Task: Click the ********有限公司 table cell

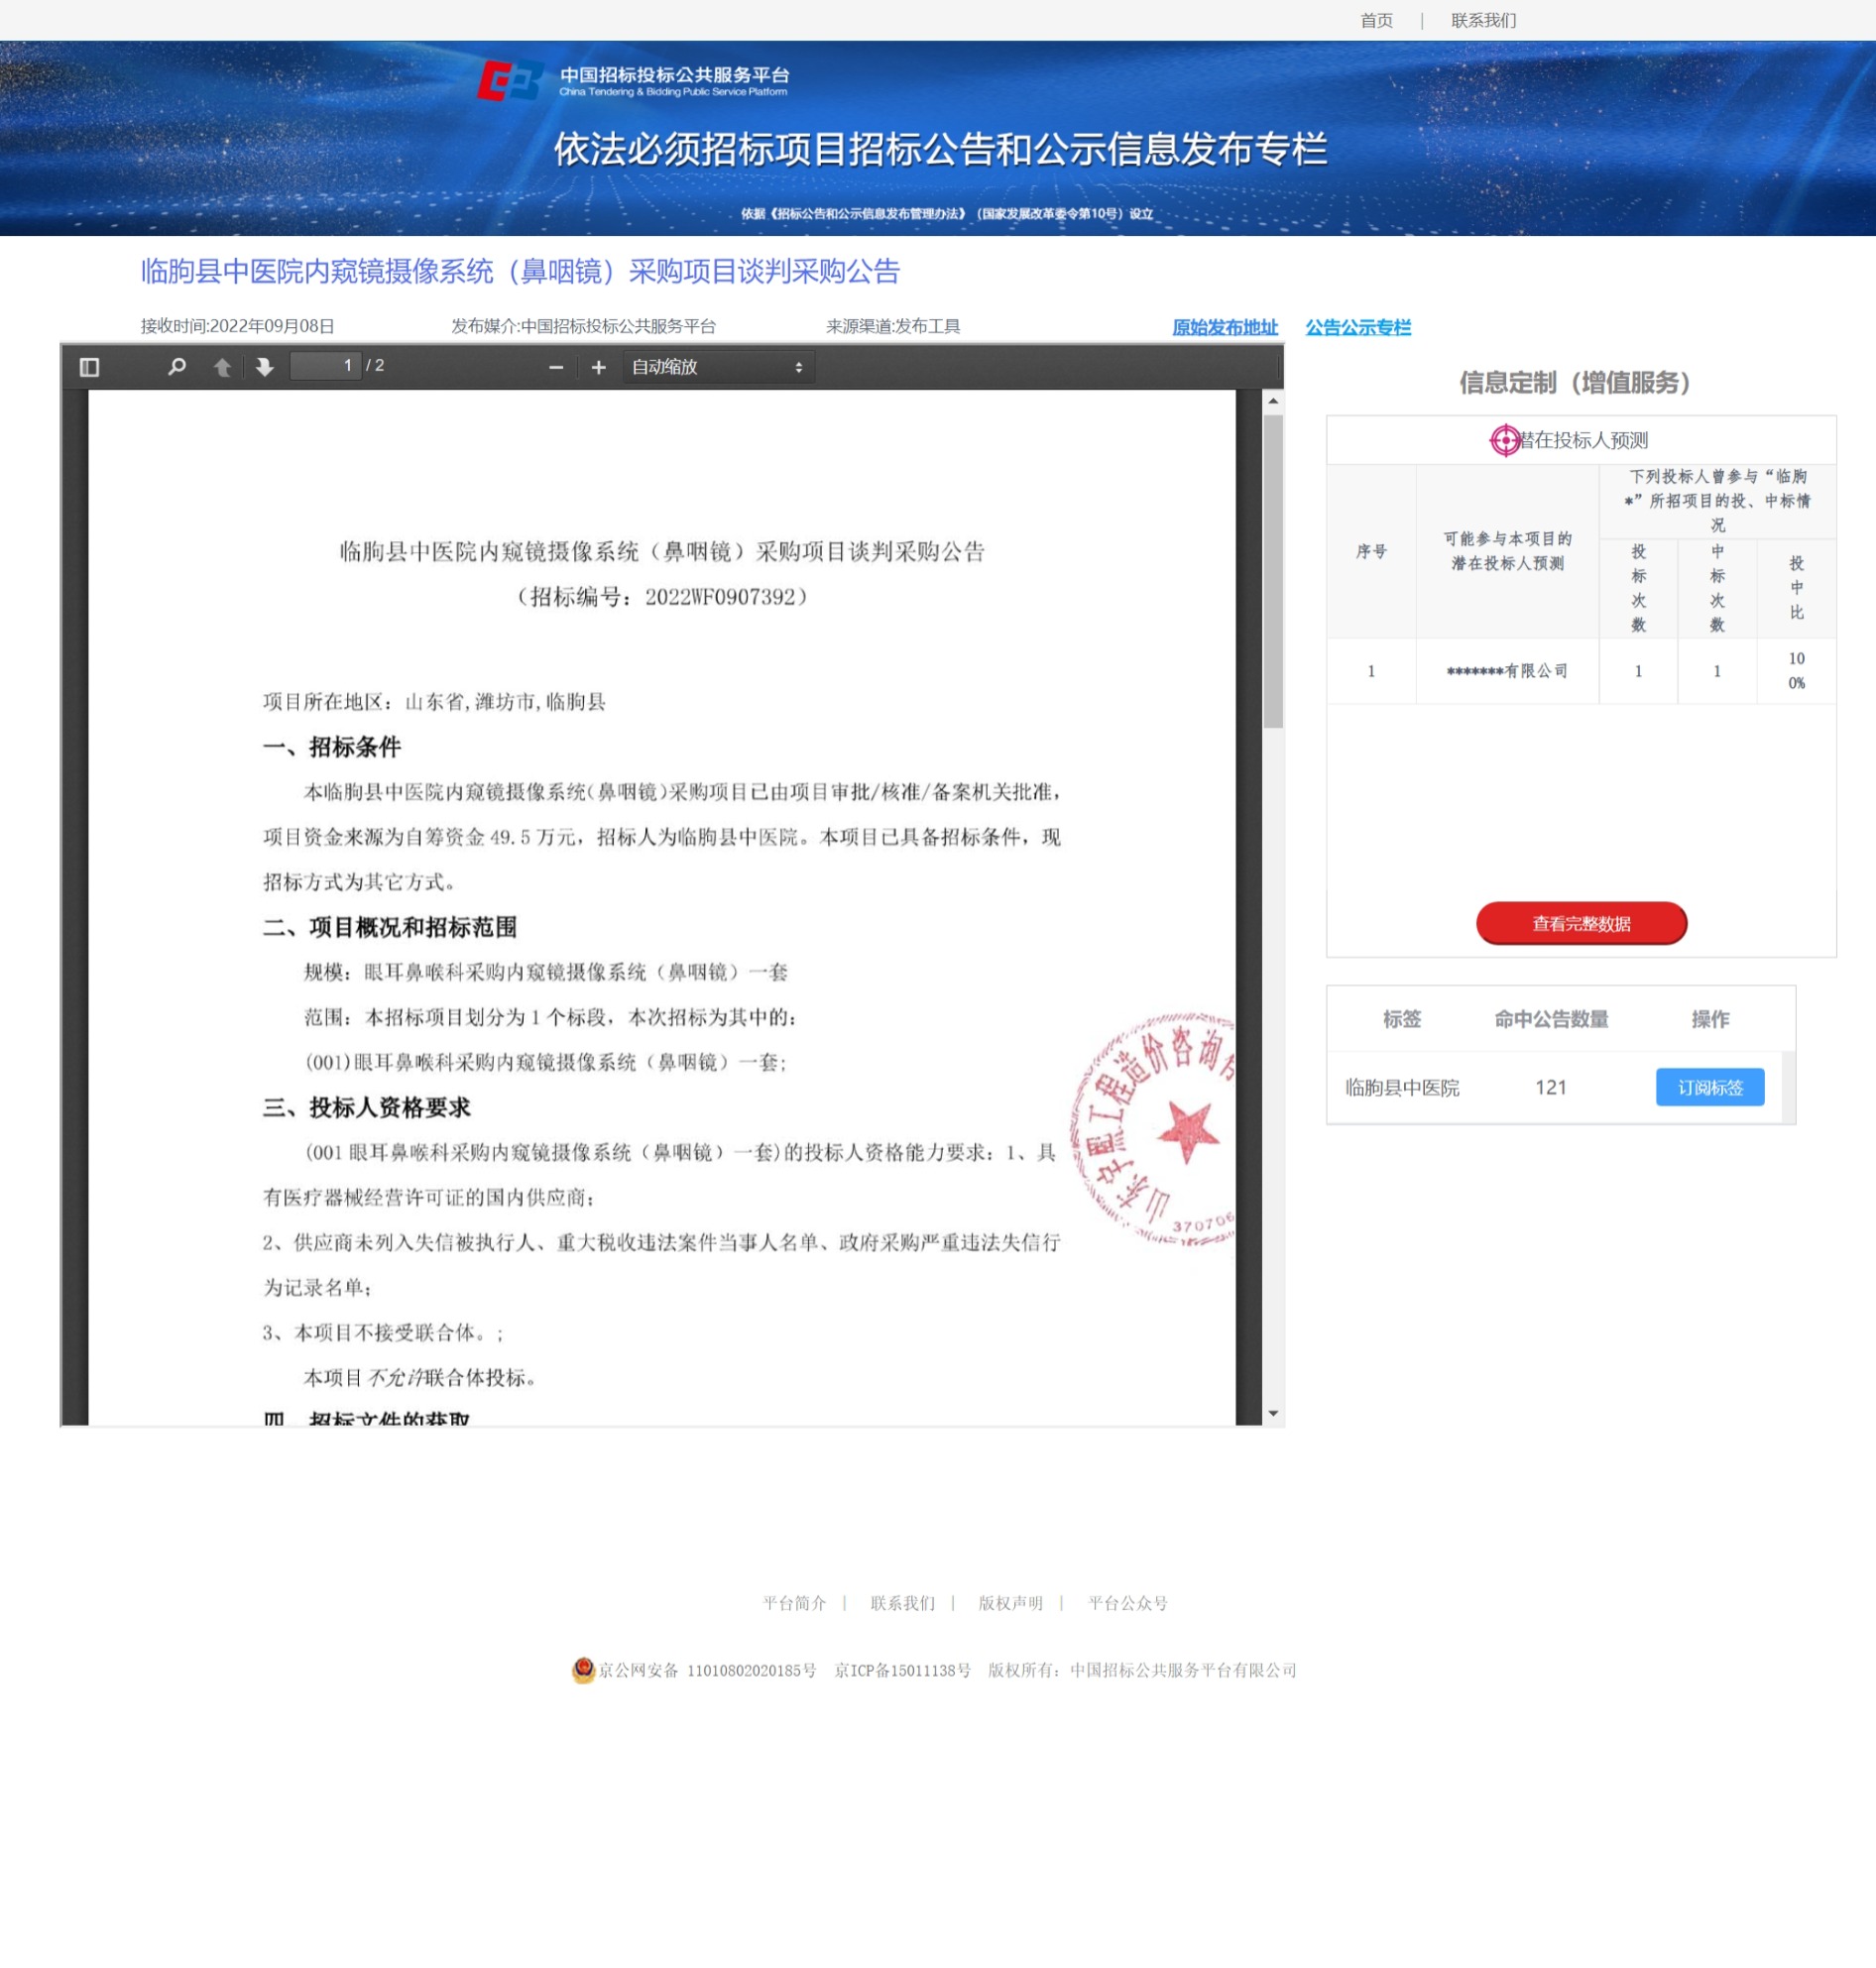Action: 1507,671
